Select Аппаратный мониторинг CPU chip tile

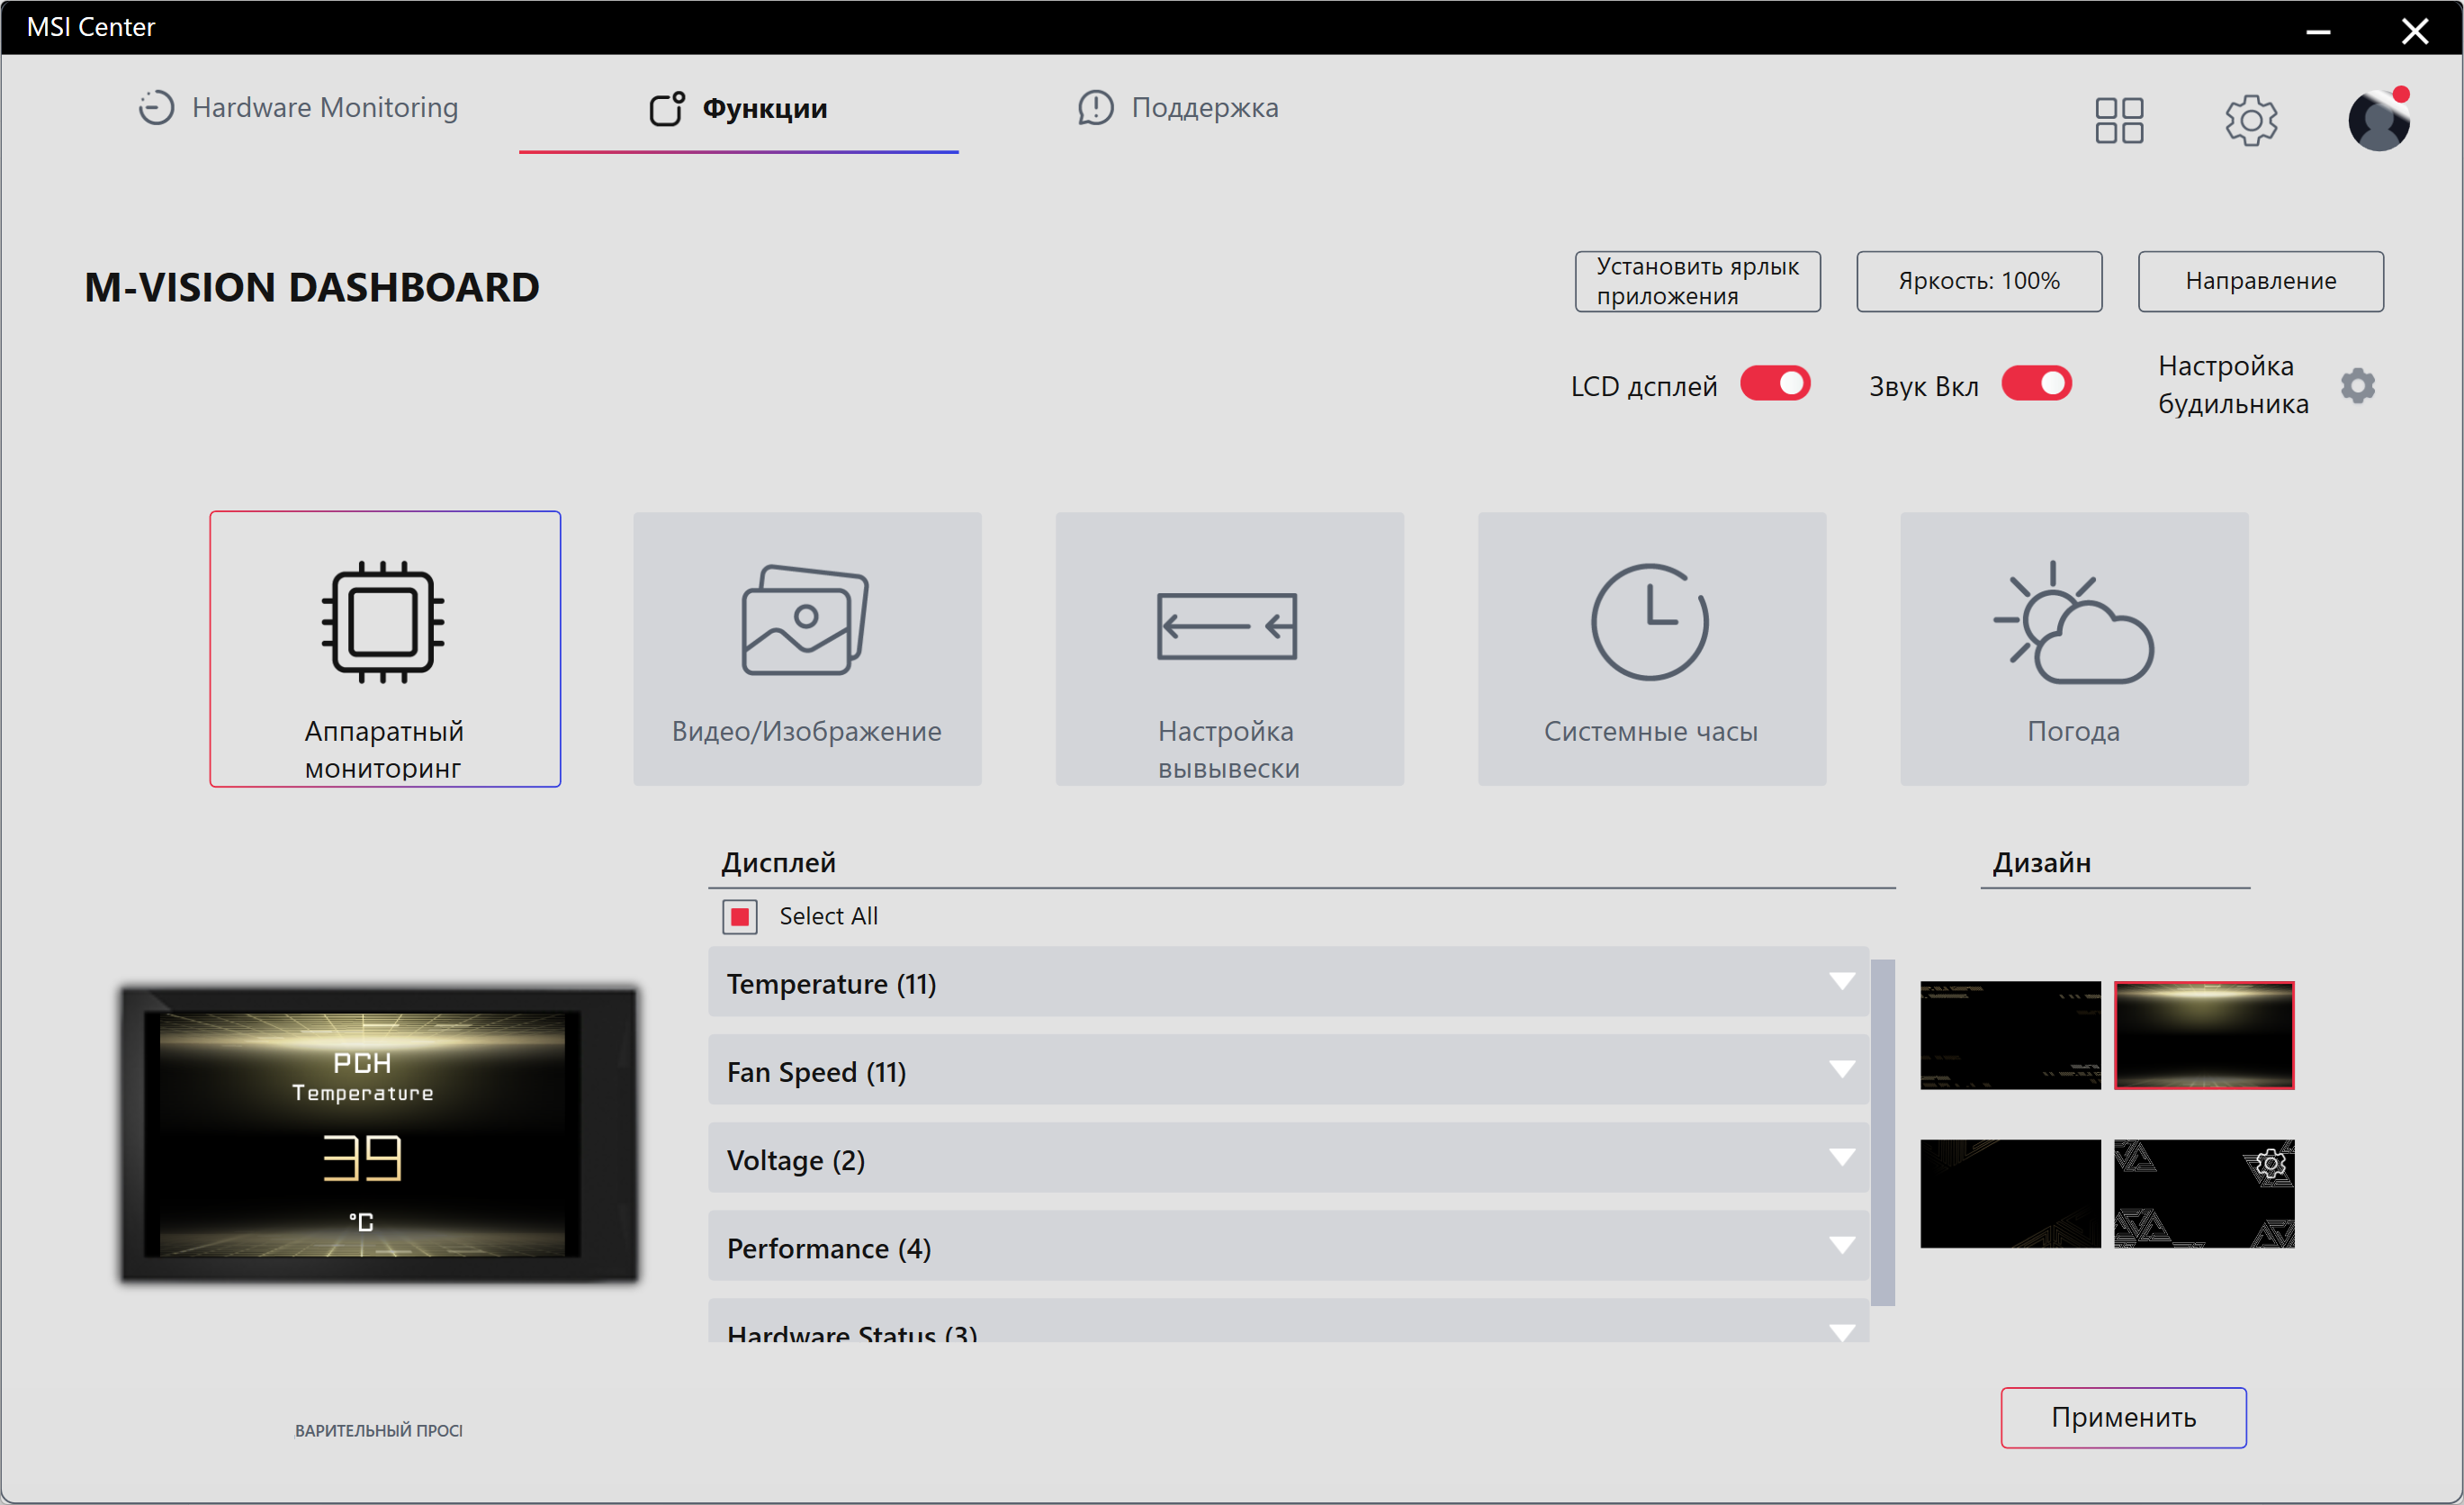tap(384, 649)
